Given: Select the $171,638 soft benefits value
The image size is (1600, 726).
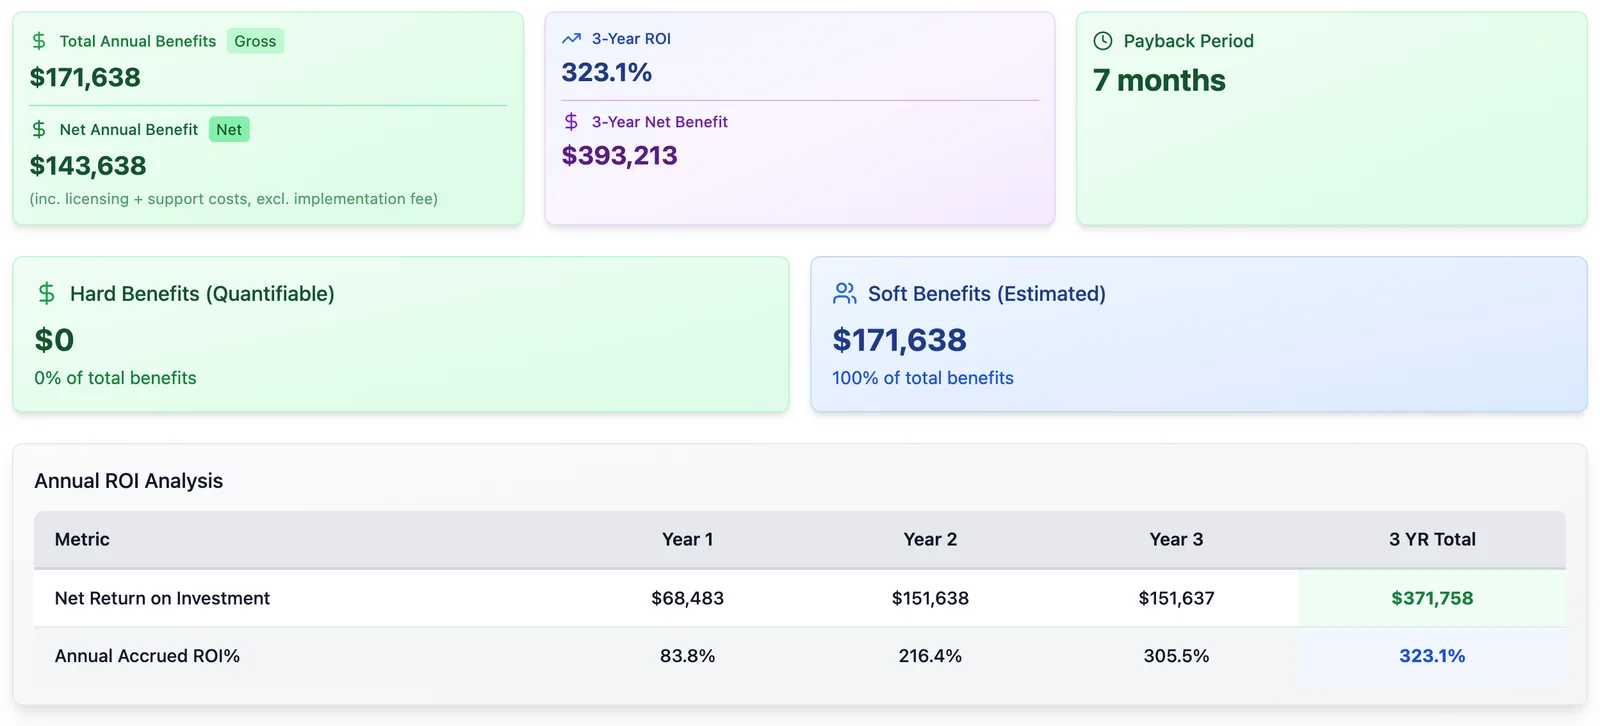Looking at the screenshot, I should click(900, 340).
